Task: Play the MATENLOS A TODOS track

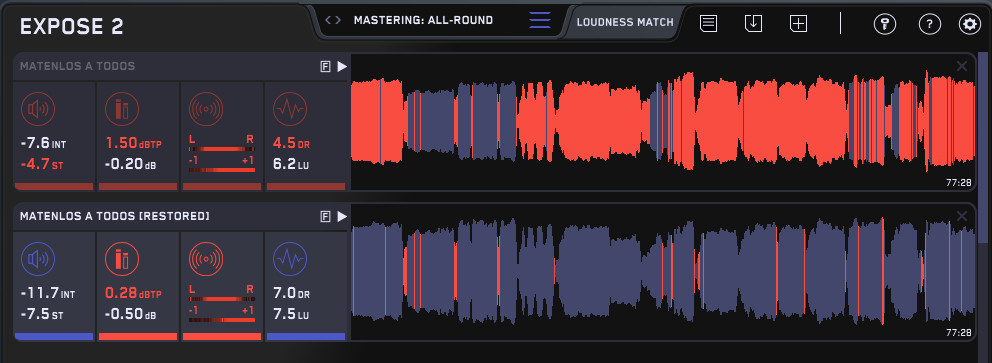Action: click(x=342, y=66)
